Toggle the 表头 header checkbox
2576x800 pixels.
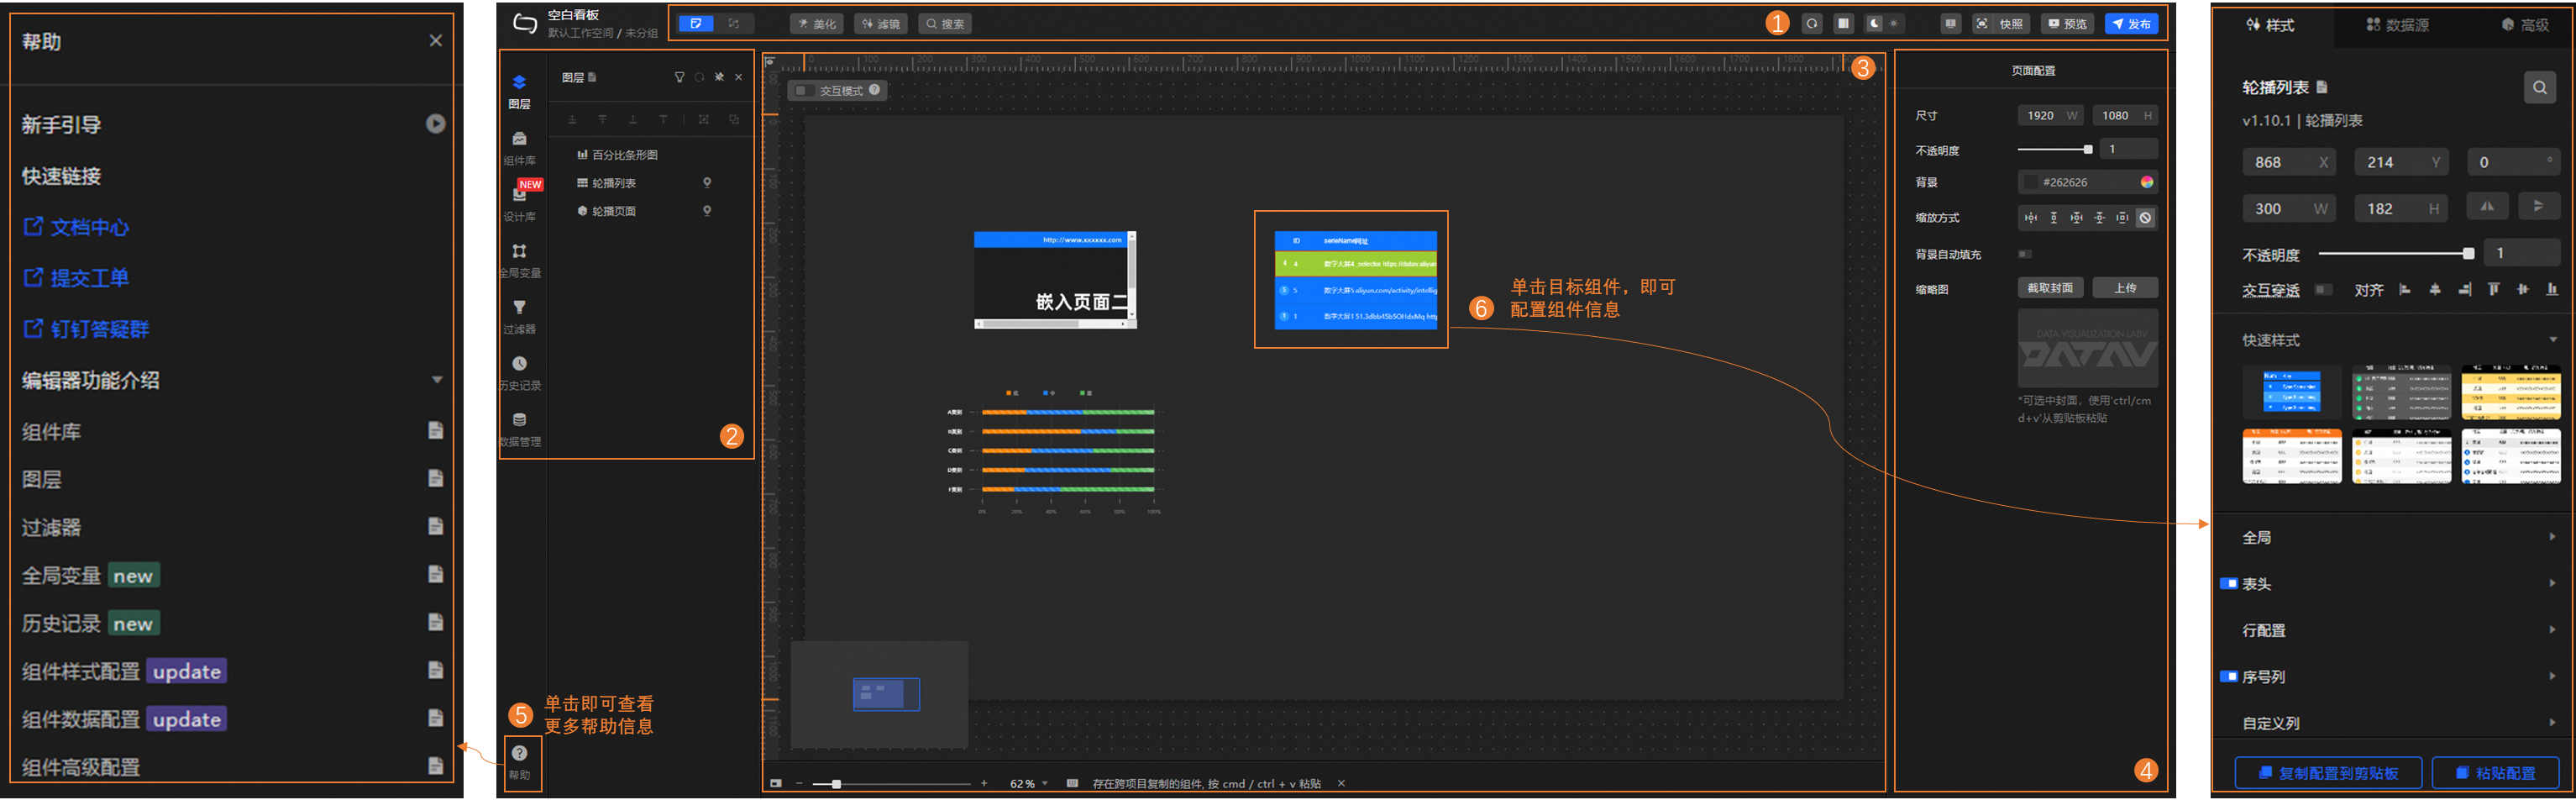tap(2229, 583)
